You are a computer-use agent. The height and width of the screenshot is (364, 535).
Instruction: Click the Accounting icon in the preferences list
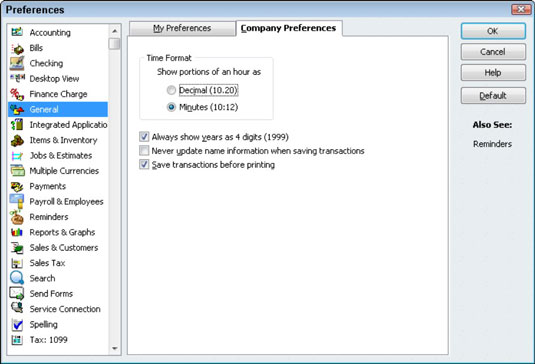[x=17, y=32]
